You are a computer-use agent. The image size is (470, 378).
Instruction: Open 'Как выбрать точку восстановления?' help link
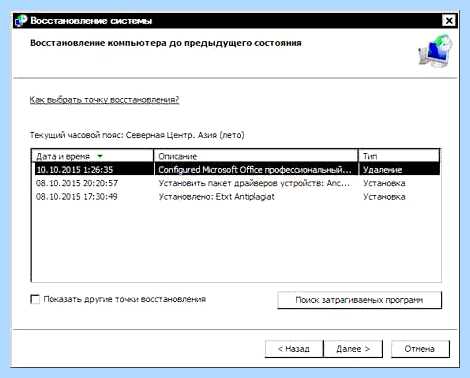[x=104, y=99]
